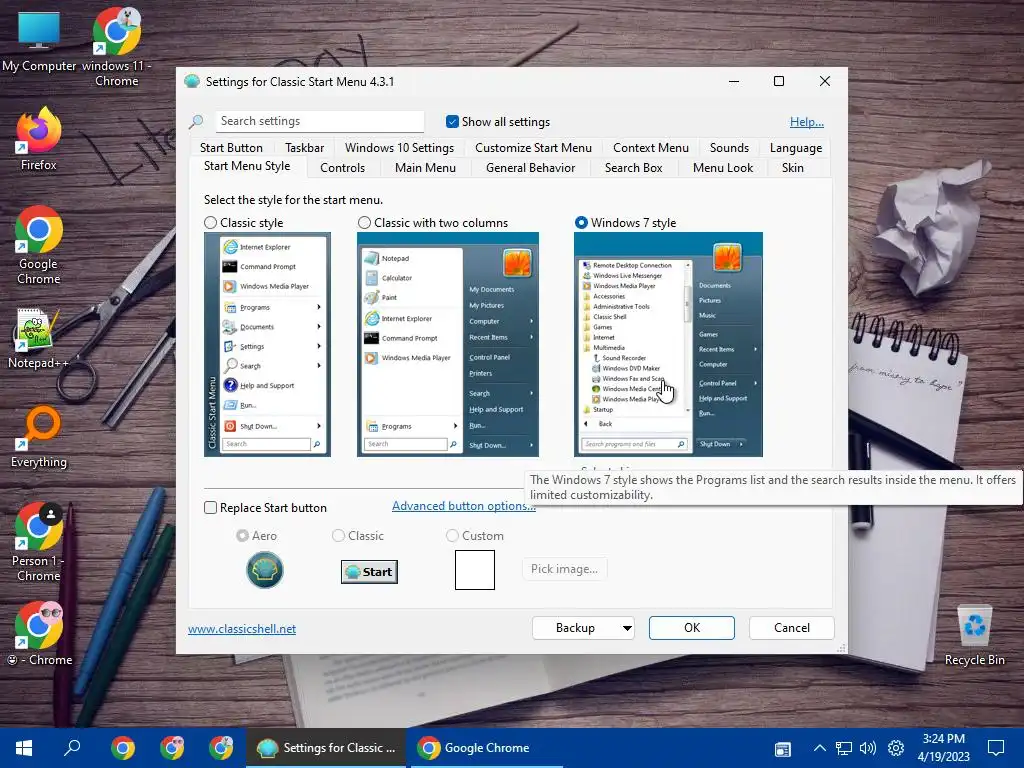Open Customize Start Menu tab
Image resolution: width=1024 pixels, height=768 pixels.
coord(534,148)
